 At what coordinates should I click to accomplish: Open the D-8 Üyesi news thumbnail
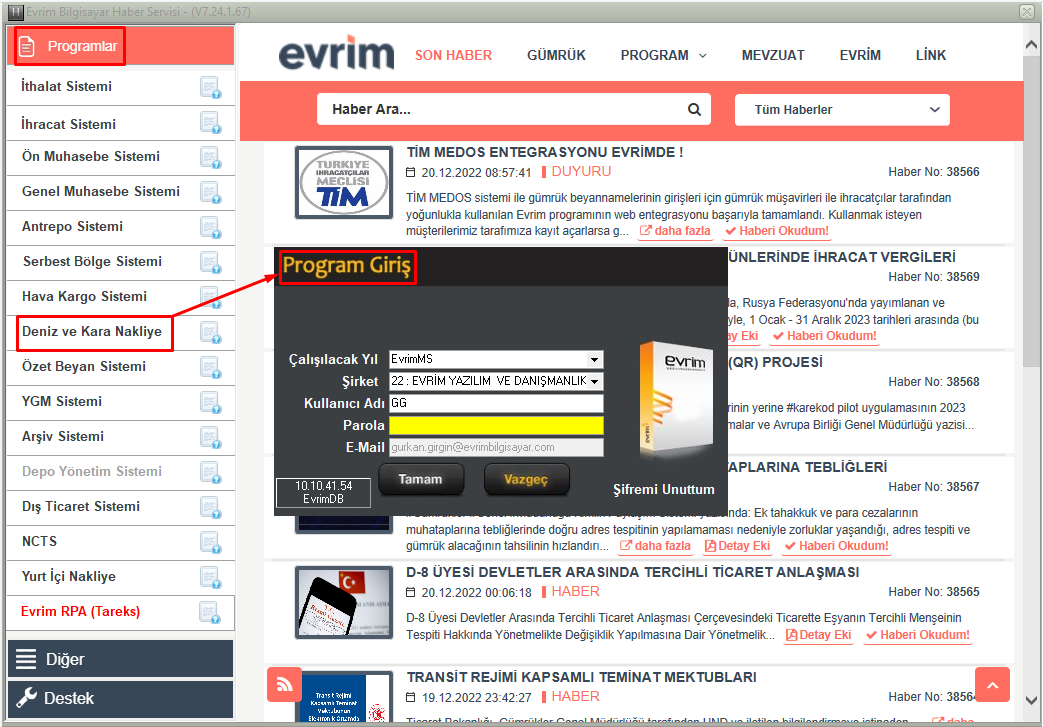[344, 602]
